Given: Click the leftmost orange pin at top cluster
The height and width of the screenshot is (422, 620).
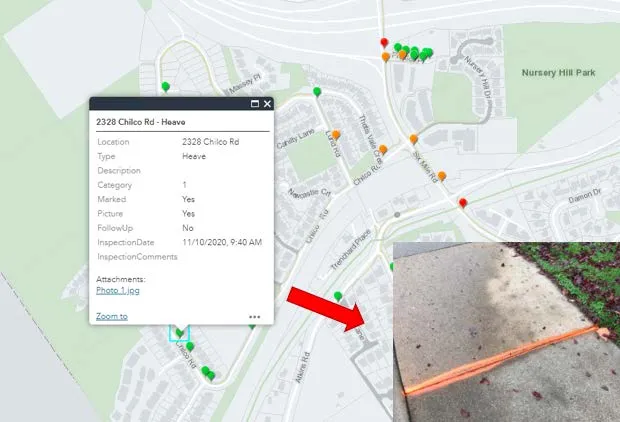Looking at the screenshot, I should [386, 57].
